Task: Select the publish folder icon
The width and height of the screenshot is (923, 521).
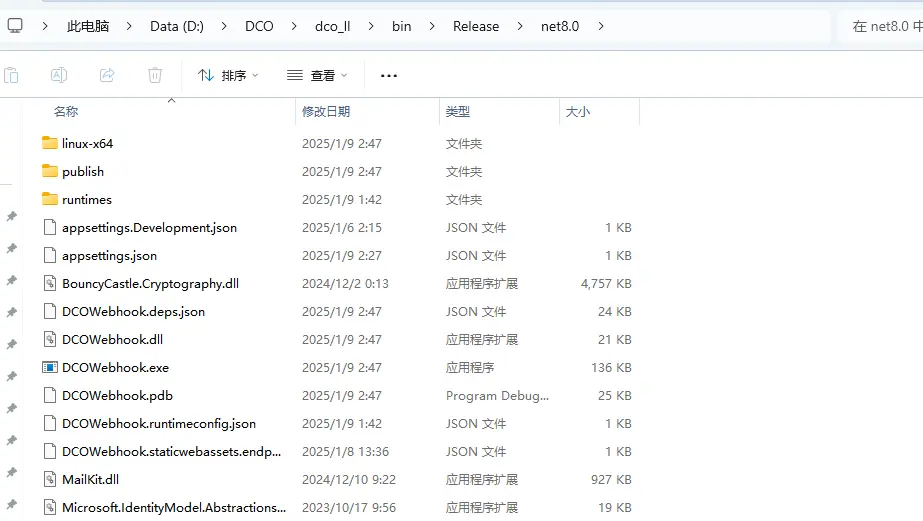Action: (50, 171)
